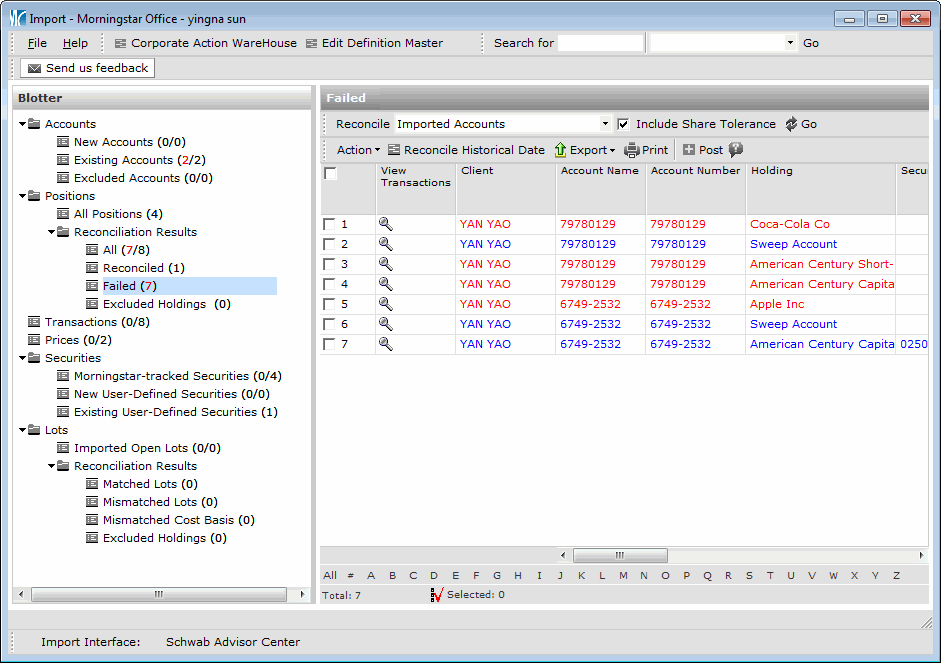Click the Search for input field
The height and width of the screenshot is (663, 941).
click(600, 43)
